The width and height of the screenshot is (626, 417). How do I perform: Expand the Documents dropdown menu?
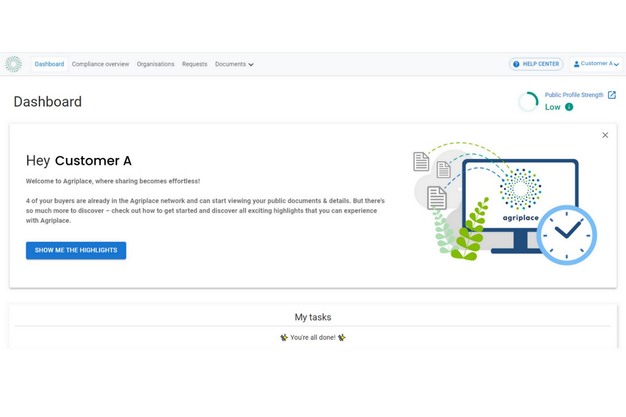coord(231,64)
